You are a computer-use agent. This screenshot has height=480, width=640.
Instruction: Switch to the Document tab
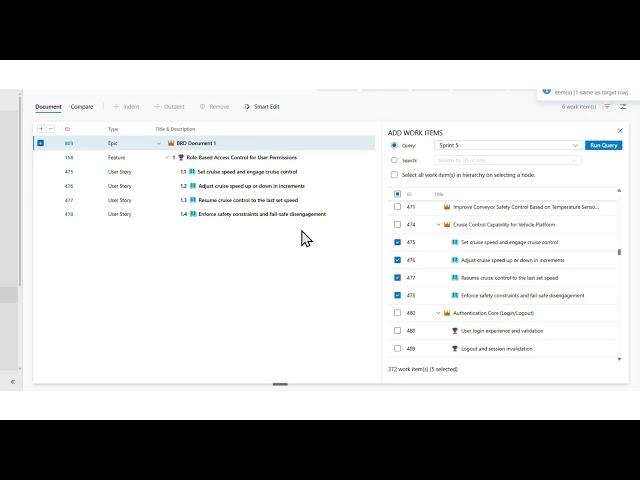[x=48, y=107]
